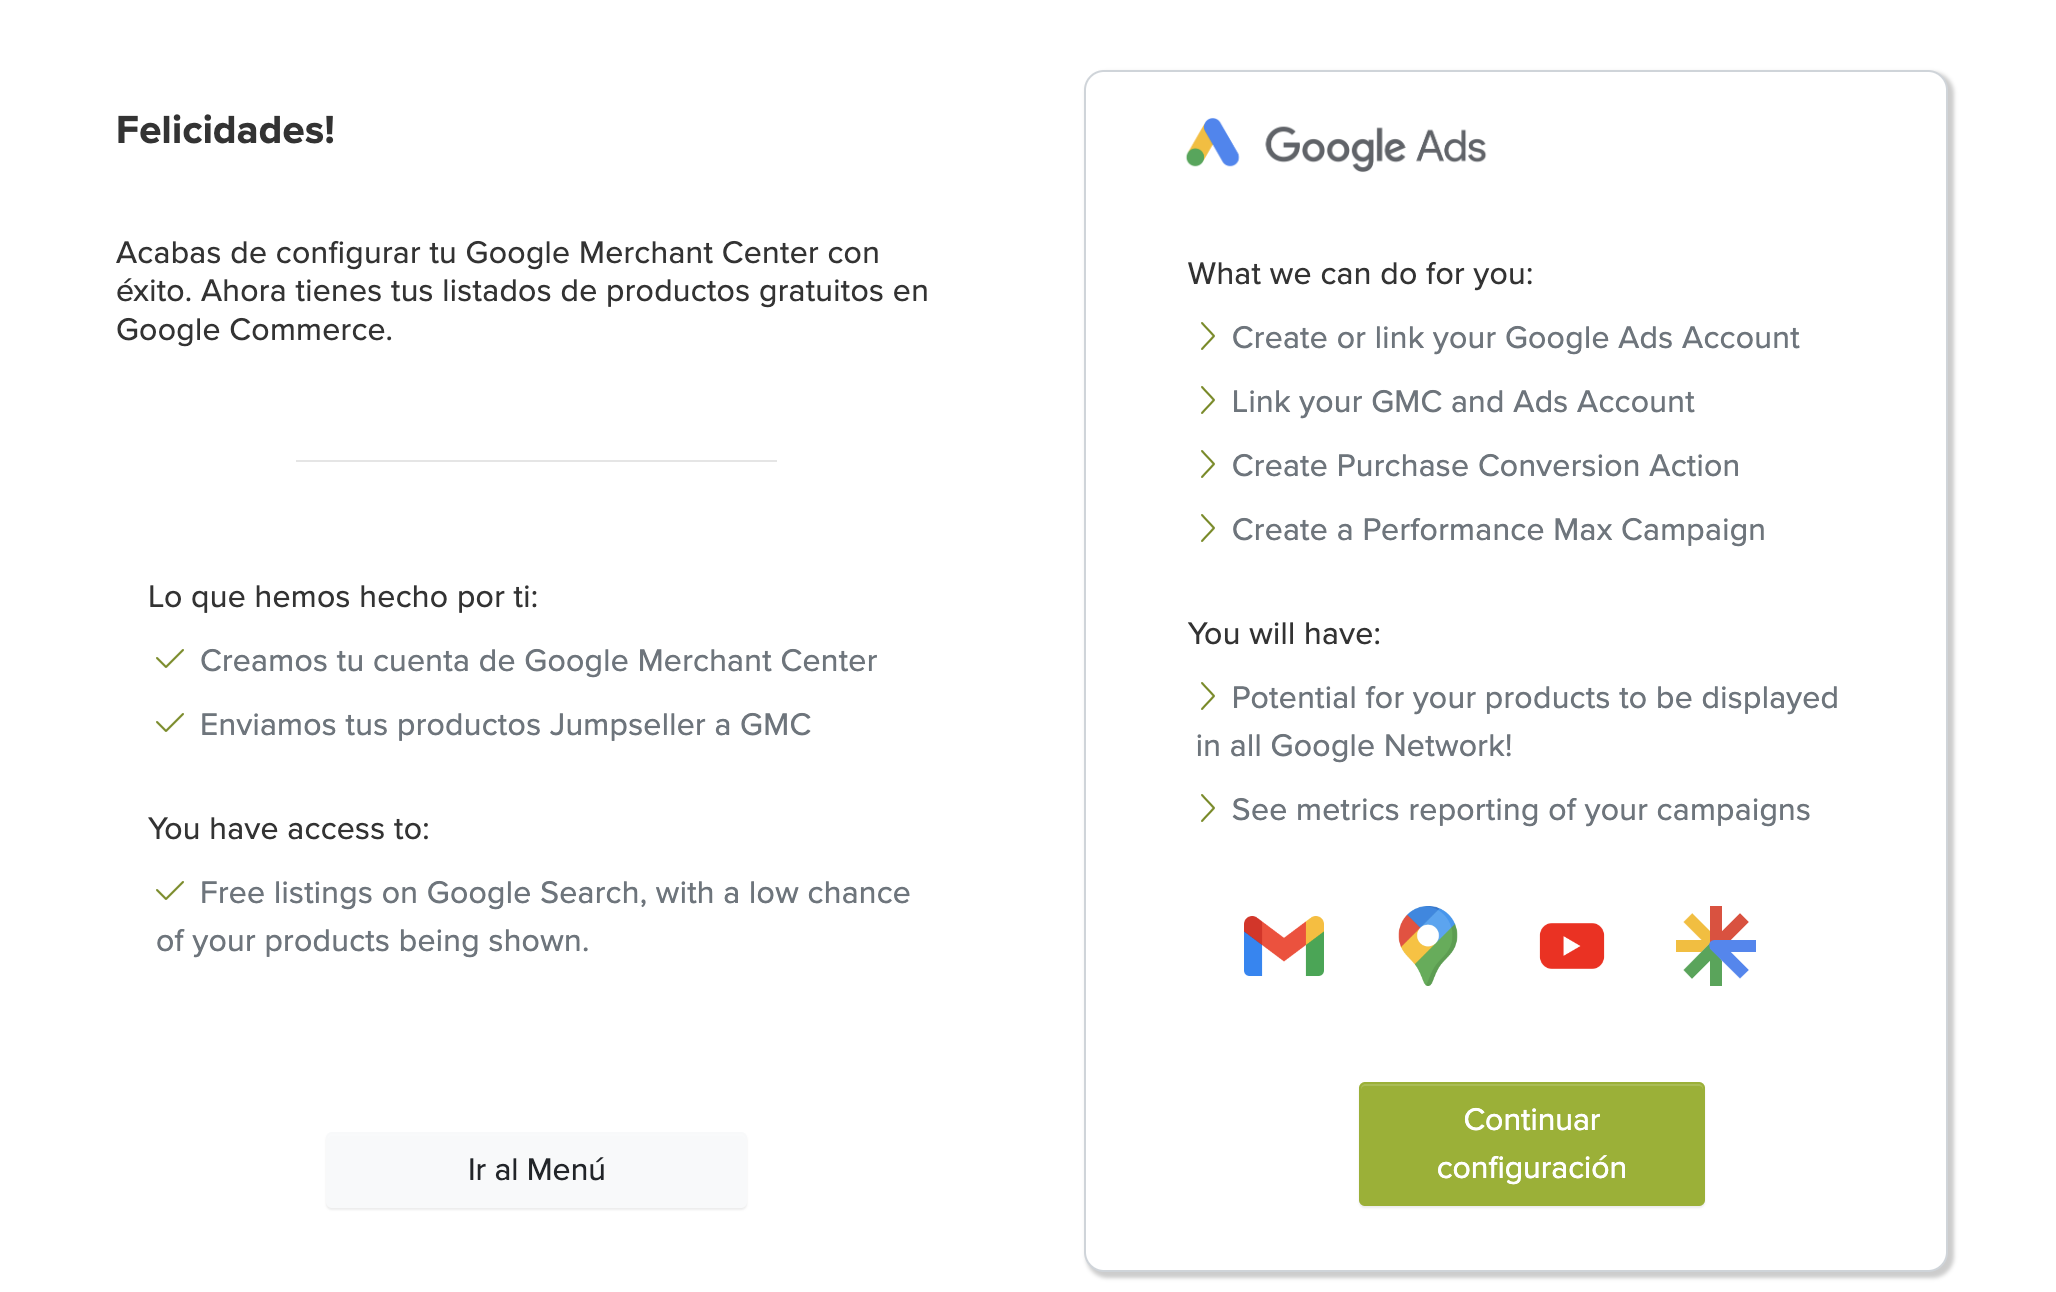Viewport: 2056px width, 1292px height.
Task: Click the YouTube play icon
Action: [x=1571, y=946]
